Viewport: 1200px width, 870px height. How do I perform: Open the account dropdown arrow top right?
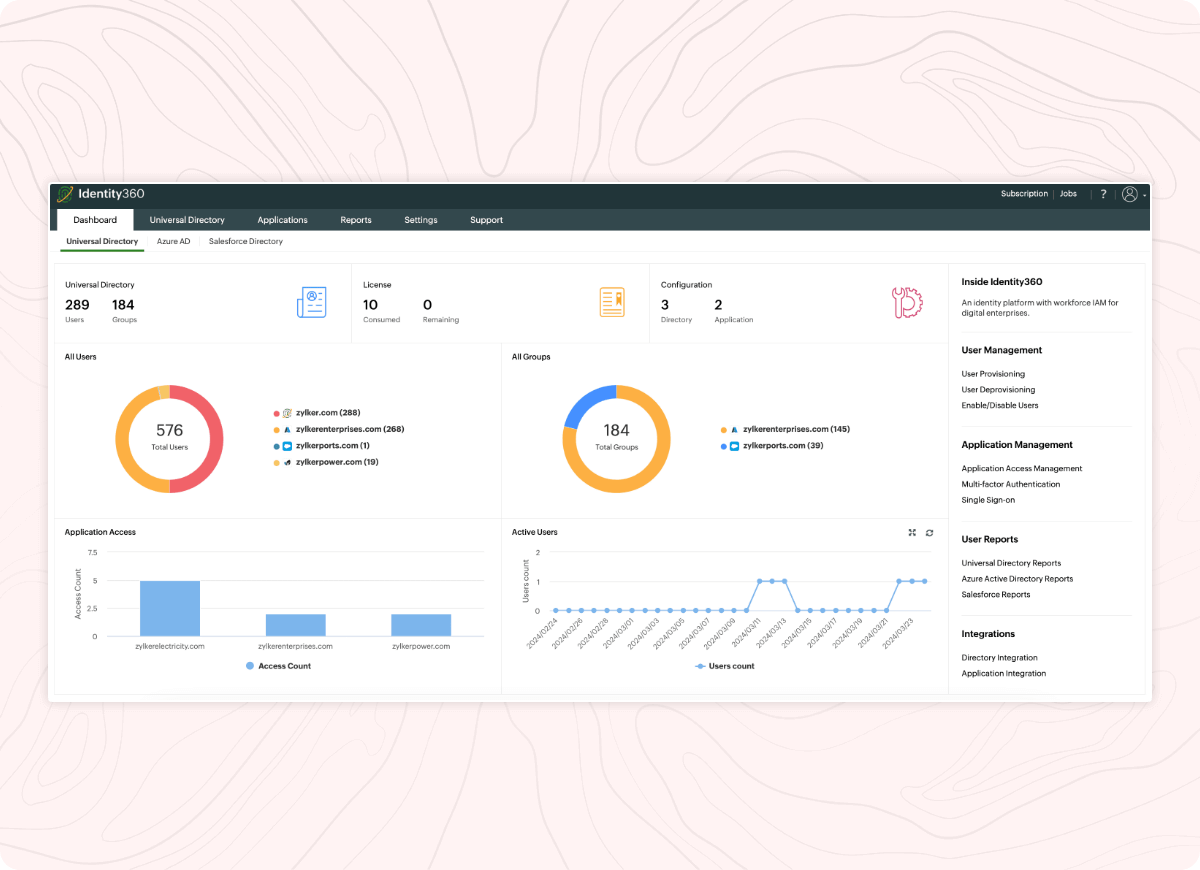click(1146, 195)
